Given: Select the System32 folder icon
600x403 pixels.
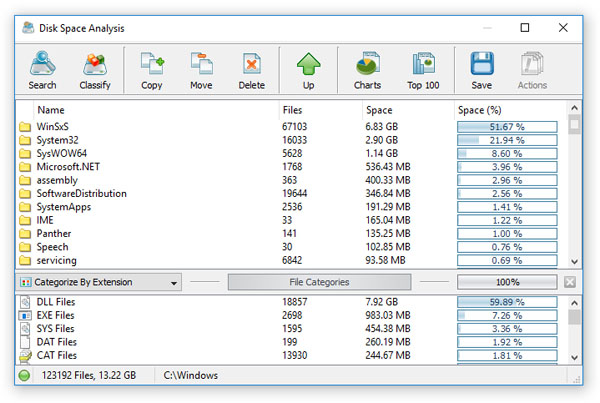Looking at the screenshot, I should 25,140.
